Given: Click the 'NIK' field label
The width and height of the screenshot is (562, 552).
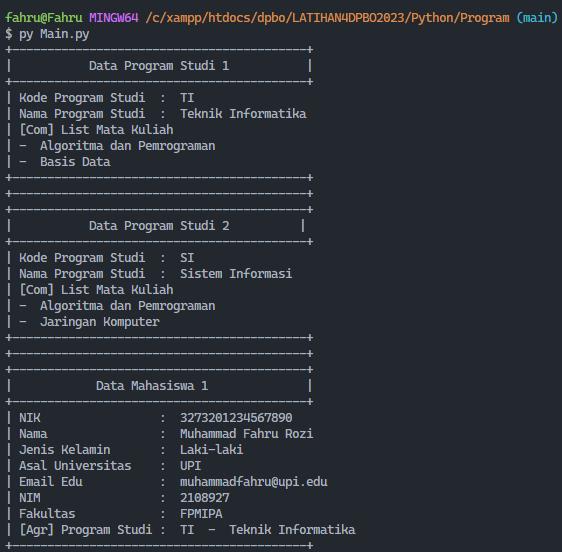Looking at the screenshot, I should point(30,418).
